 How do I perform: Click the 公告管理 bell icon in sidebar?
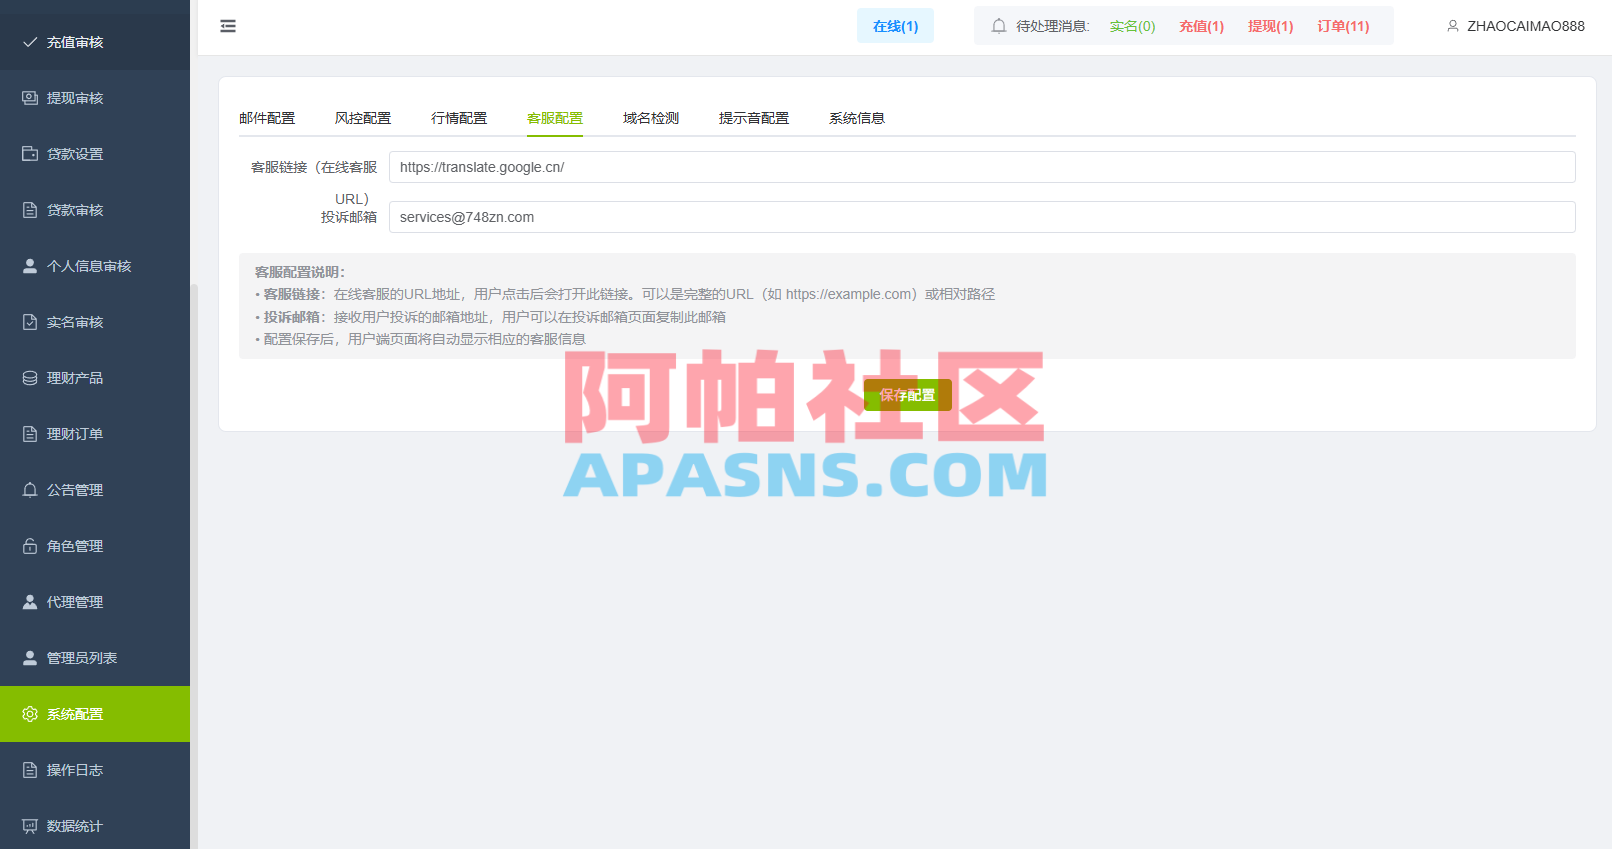[30, 490]
